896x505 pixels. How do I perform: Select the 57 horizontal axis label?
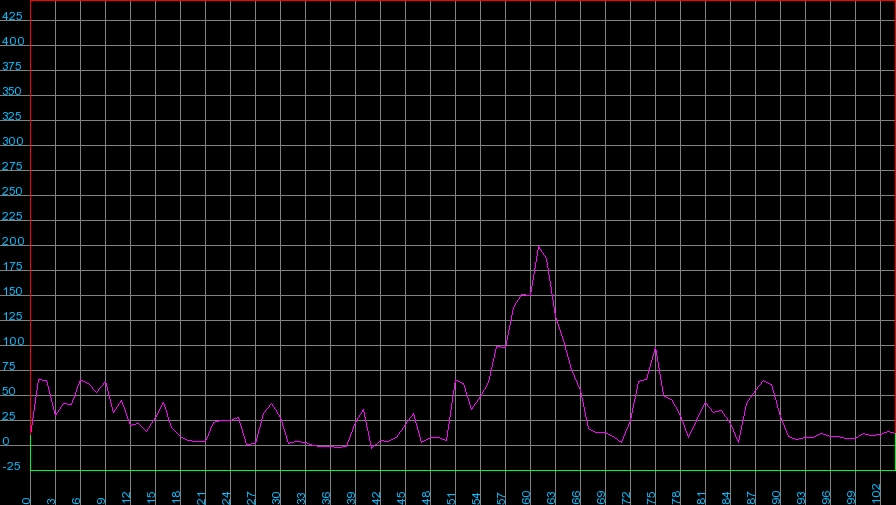click(x=501, y=498)
